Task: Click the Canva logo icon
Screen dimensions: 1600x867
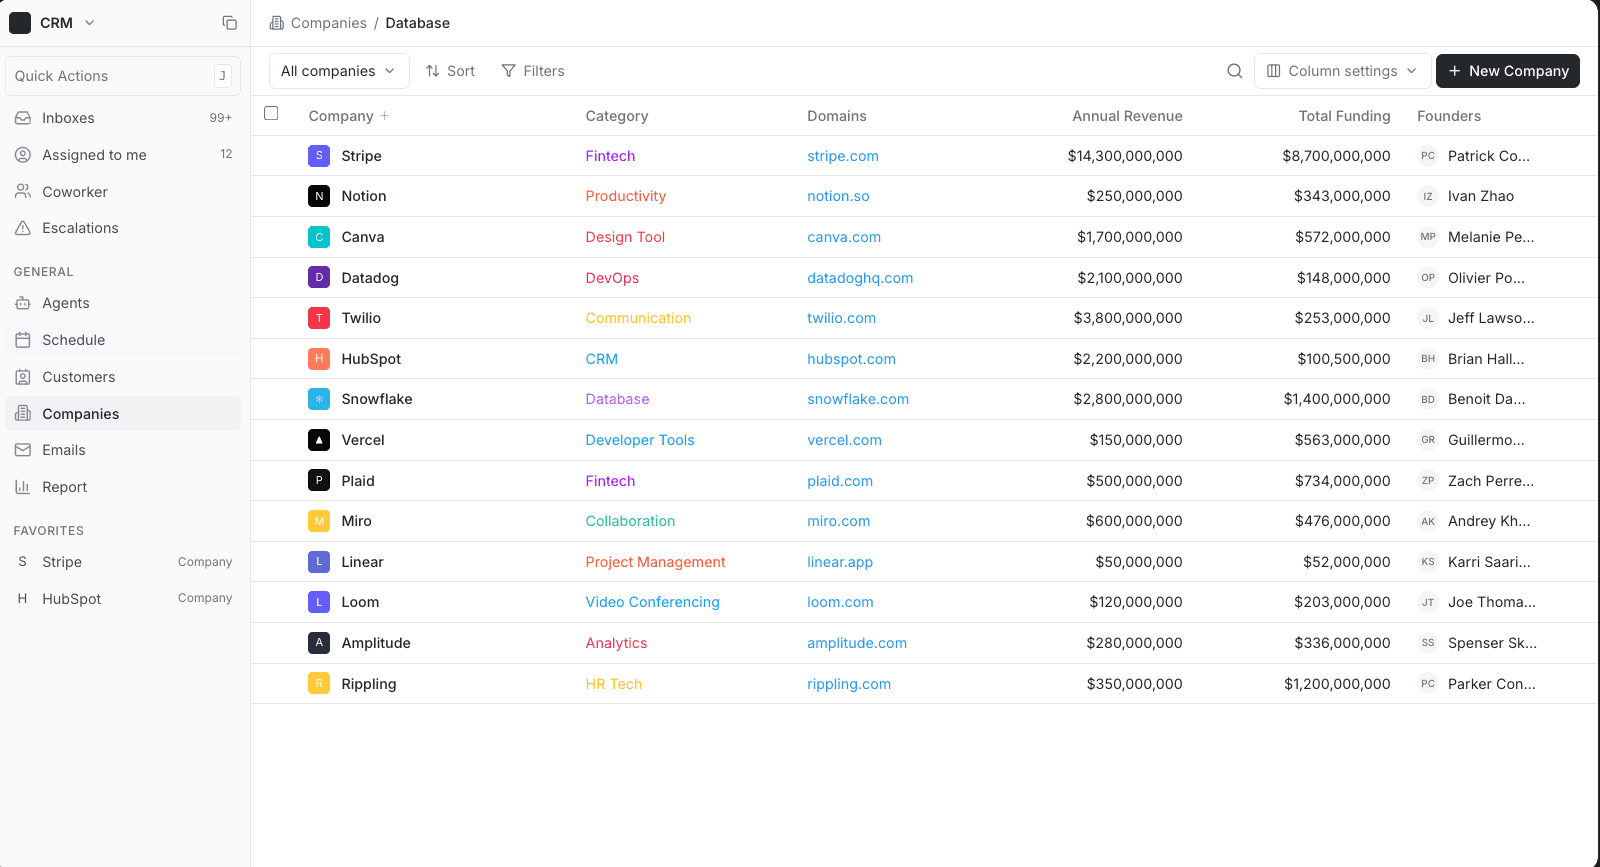Action: click(319, 237)
